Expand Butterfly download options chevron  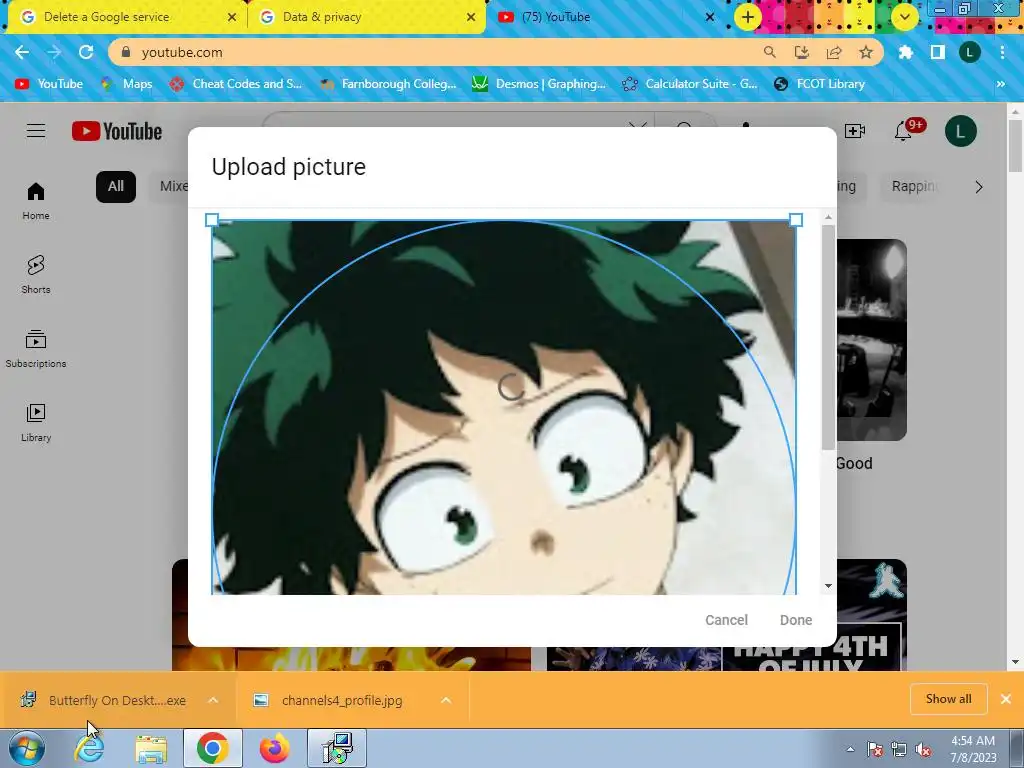213,700
